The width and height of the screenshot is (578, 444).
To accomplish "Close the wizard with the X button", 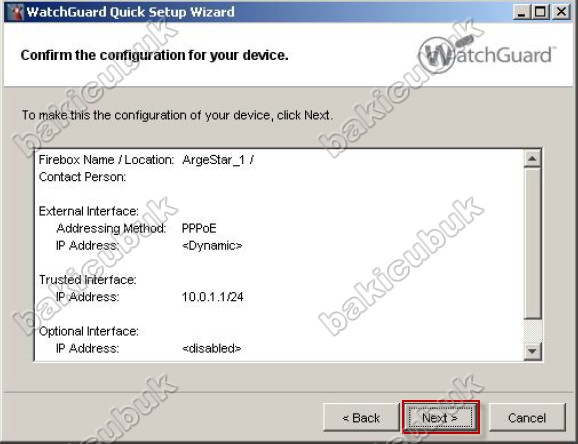I will 561,12.
